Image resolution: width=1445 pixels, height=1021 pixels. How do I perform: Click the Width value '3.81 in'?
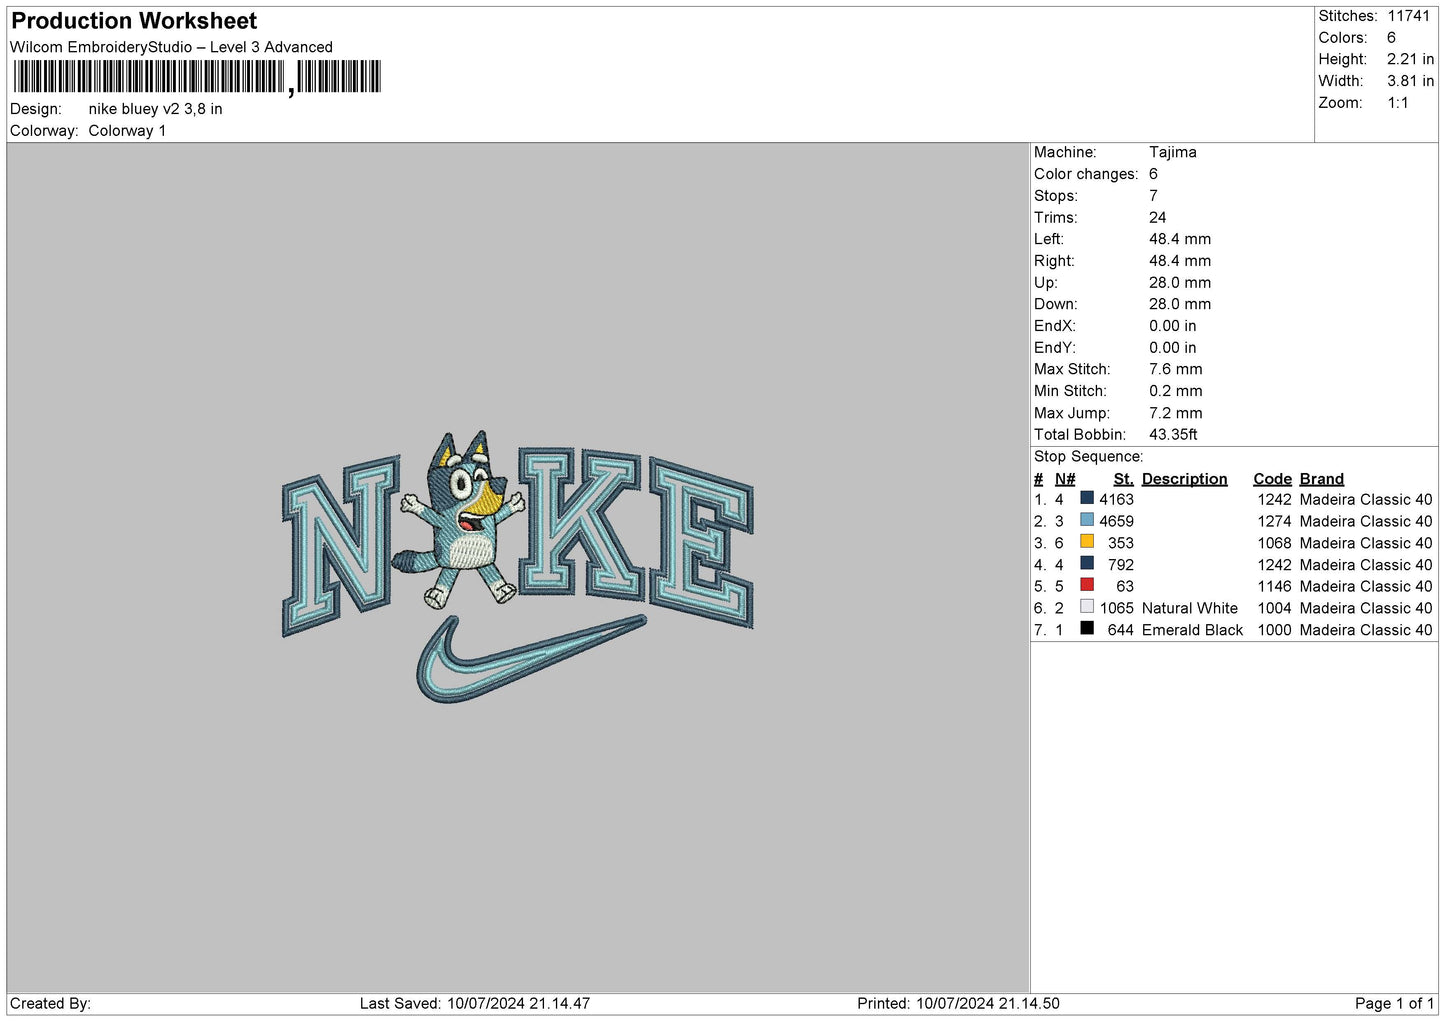coord(1410,81)
